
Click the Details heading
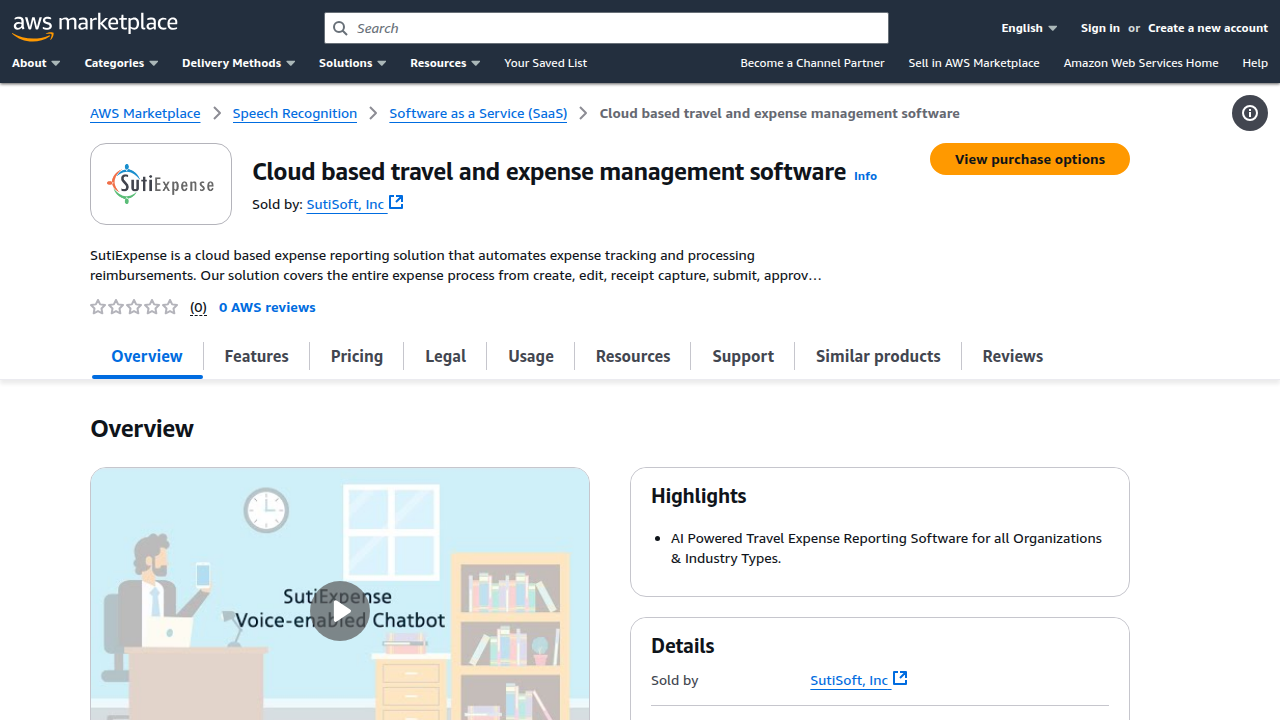pyautogui.click(x=683, y=646)
